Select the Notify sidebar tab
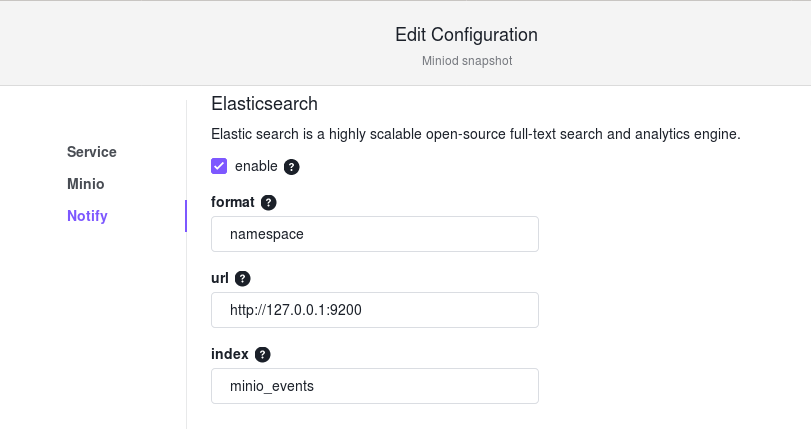Screen dimensions: 811x429 (87, 216)
